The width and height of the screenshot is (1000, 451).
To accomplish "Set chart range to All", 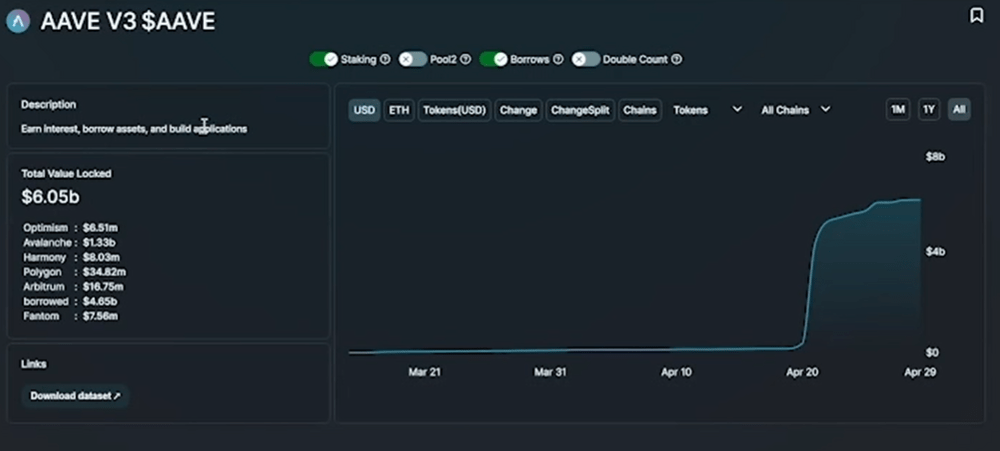I will pos(959,110).
